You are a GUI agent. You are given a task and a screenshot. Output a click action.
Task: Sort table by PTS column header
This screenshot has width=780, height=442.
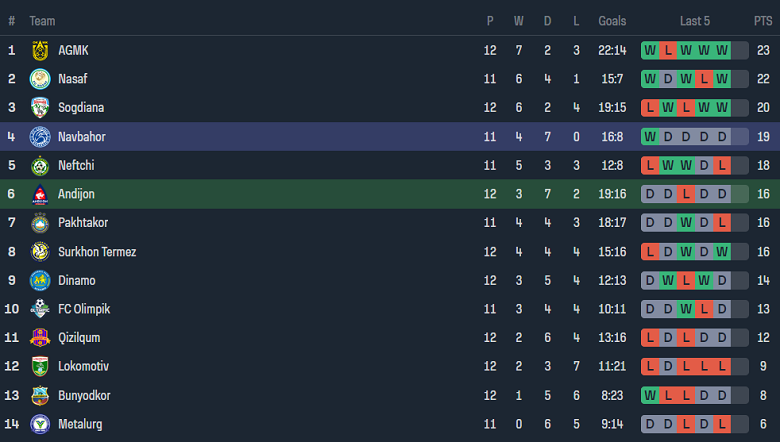pos(762,21)
